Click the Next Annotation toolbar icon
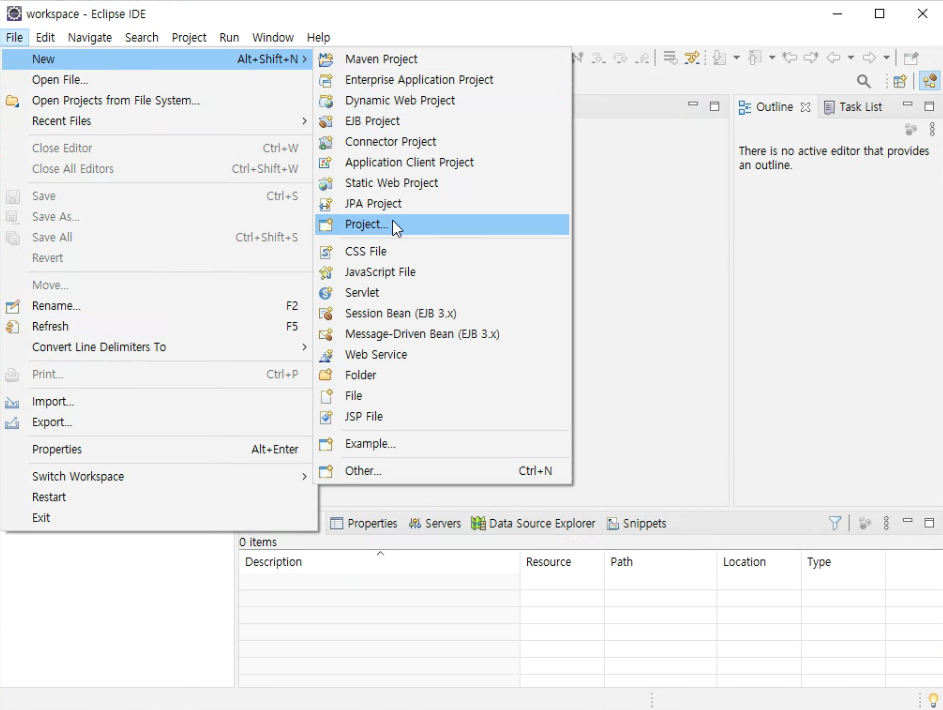This screenshot has height=710, width=943. pos(719,58)
